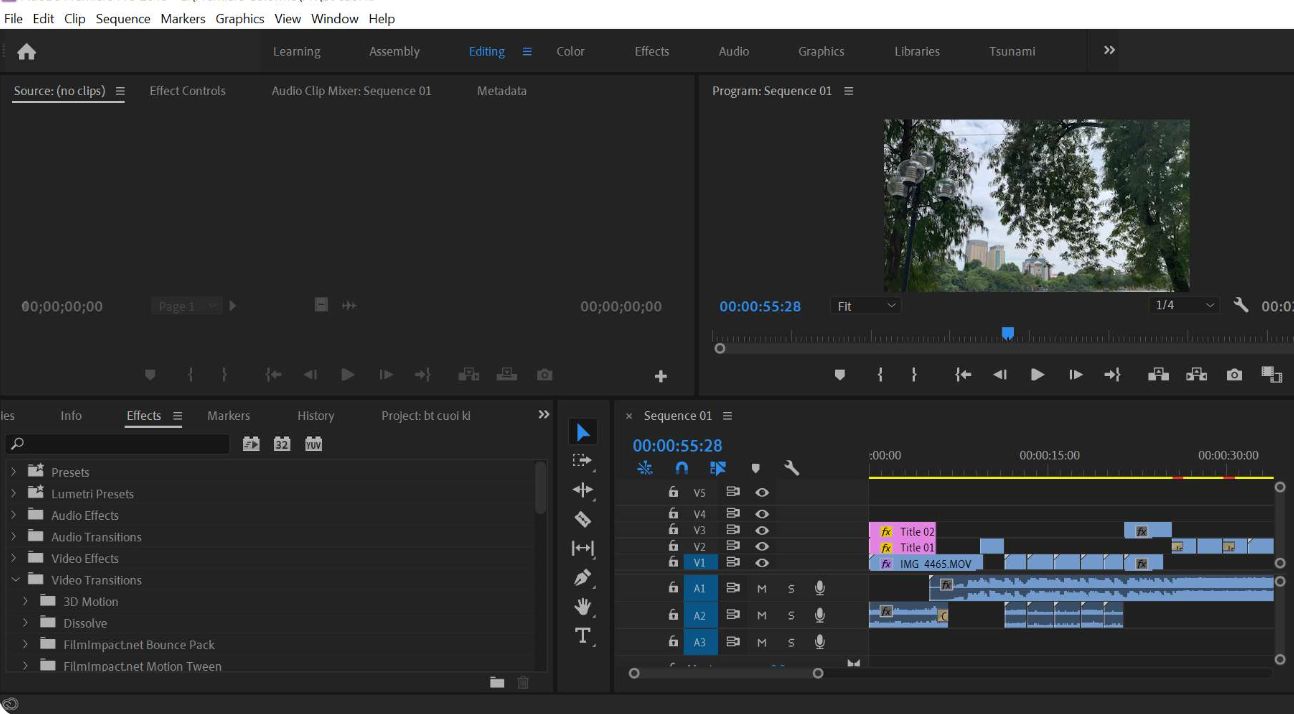Pick the Razor tool
Viewport: 1294px width, 714px height.
pyautogui.click(x=583, y=519)
